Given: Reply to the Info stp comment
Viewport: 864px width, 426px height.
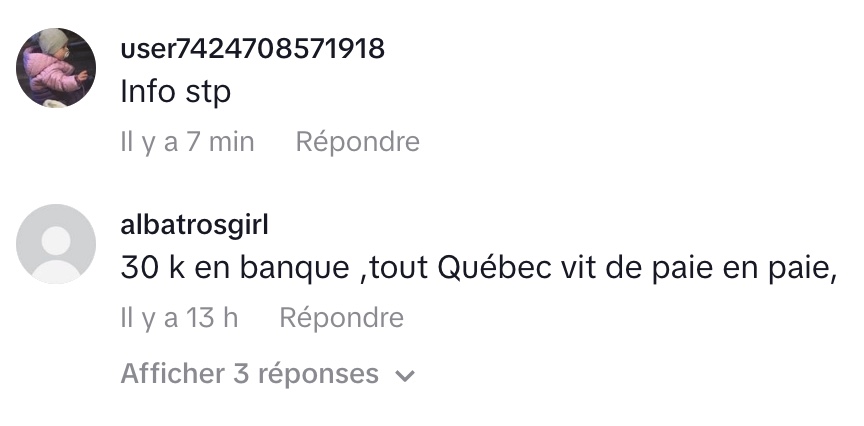Looking at the screenshot, I should tap(358, 142).
